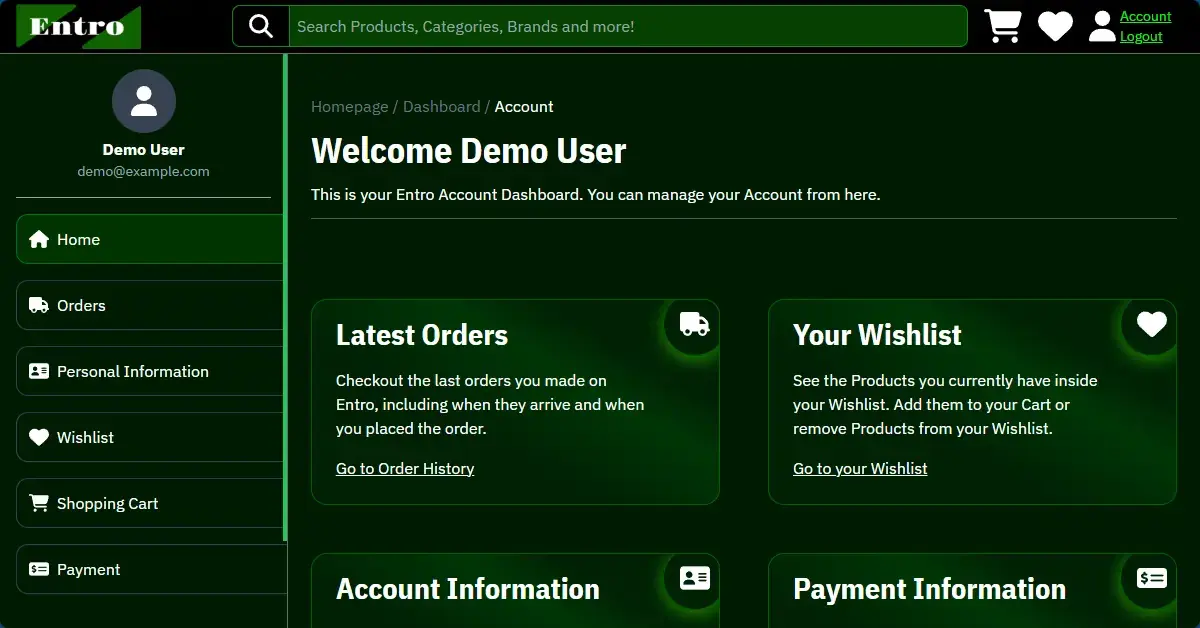Click inside the product search field
The width and height of the screenshot is (1200, 628).
point(627,25)
